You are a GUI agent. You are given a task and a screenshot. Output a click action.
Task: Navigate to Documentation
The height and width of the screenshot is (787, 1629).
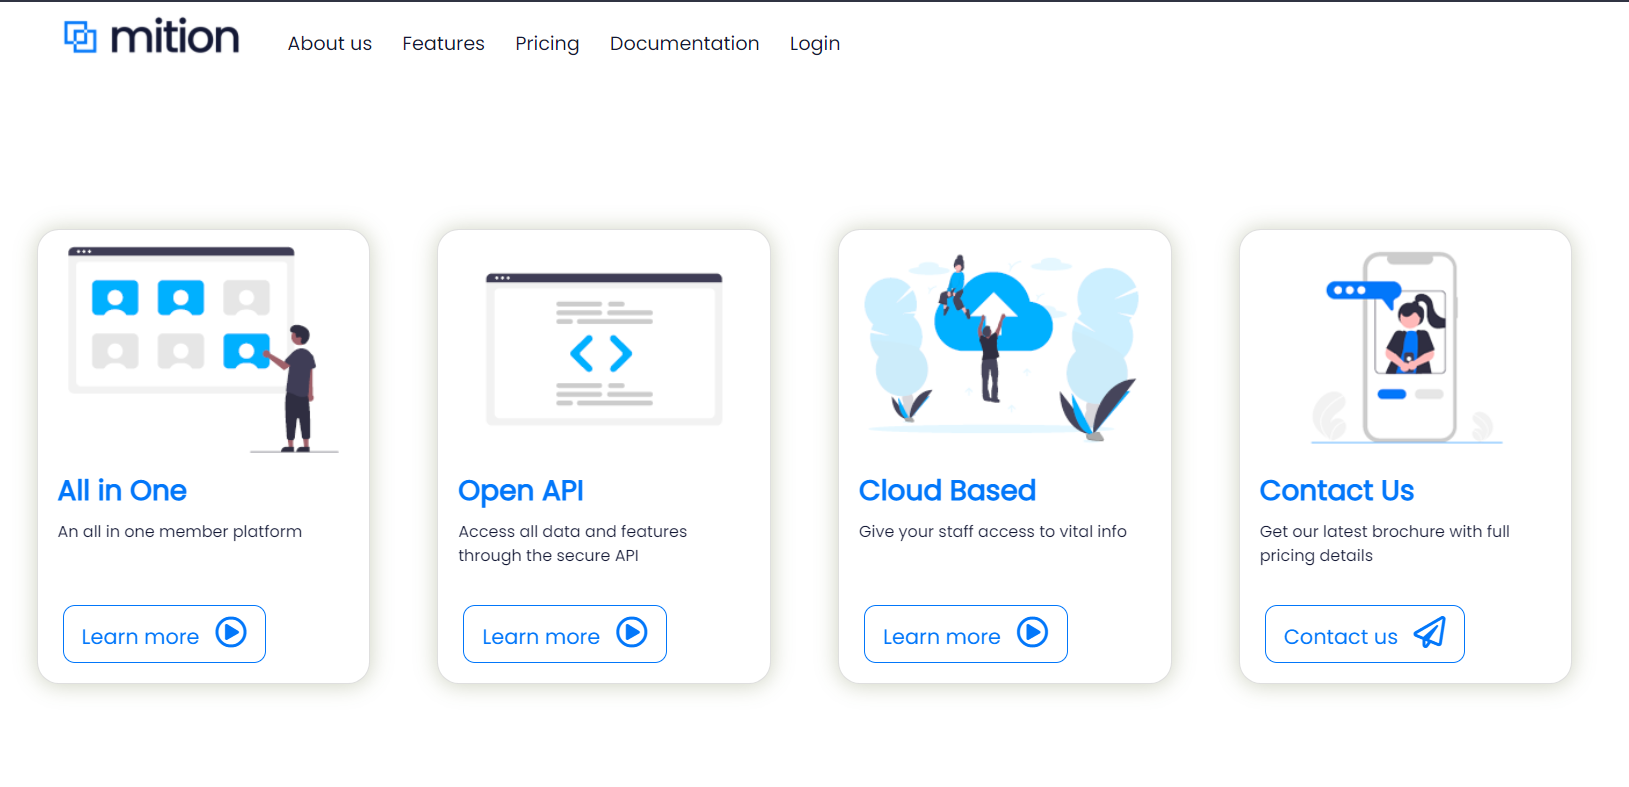[685, 43]
